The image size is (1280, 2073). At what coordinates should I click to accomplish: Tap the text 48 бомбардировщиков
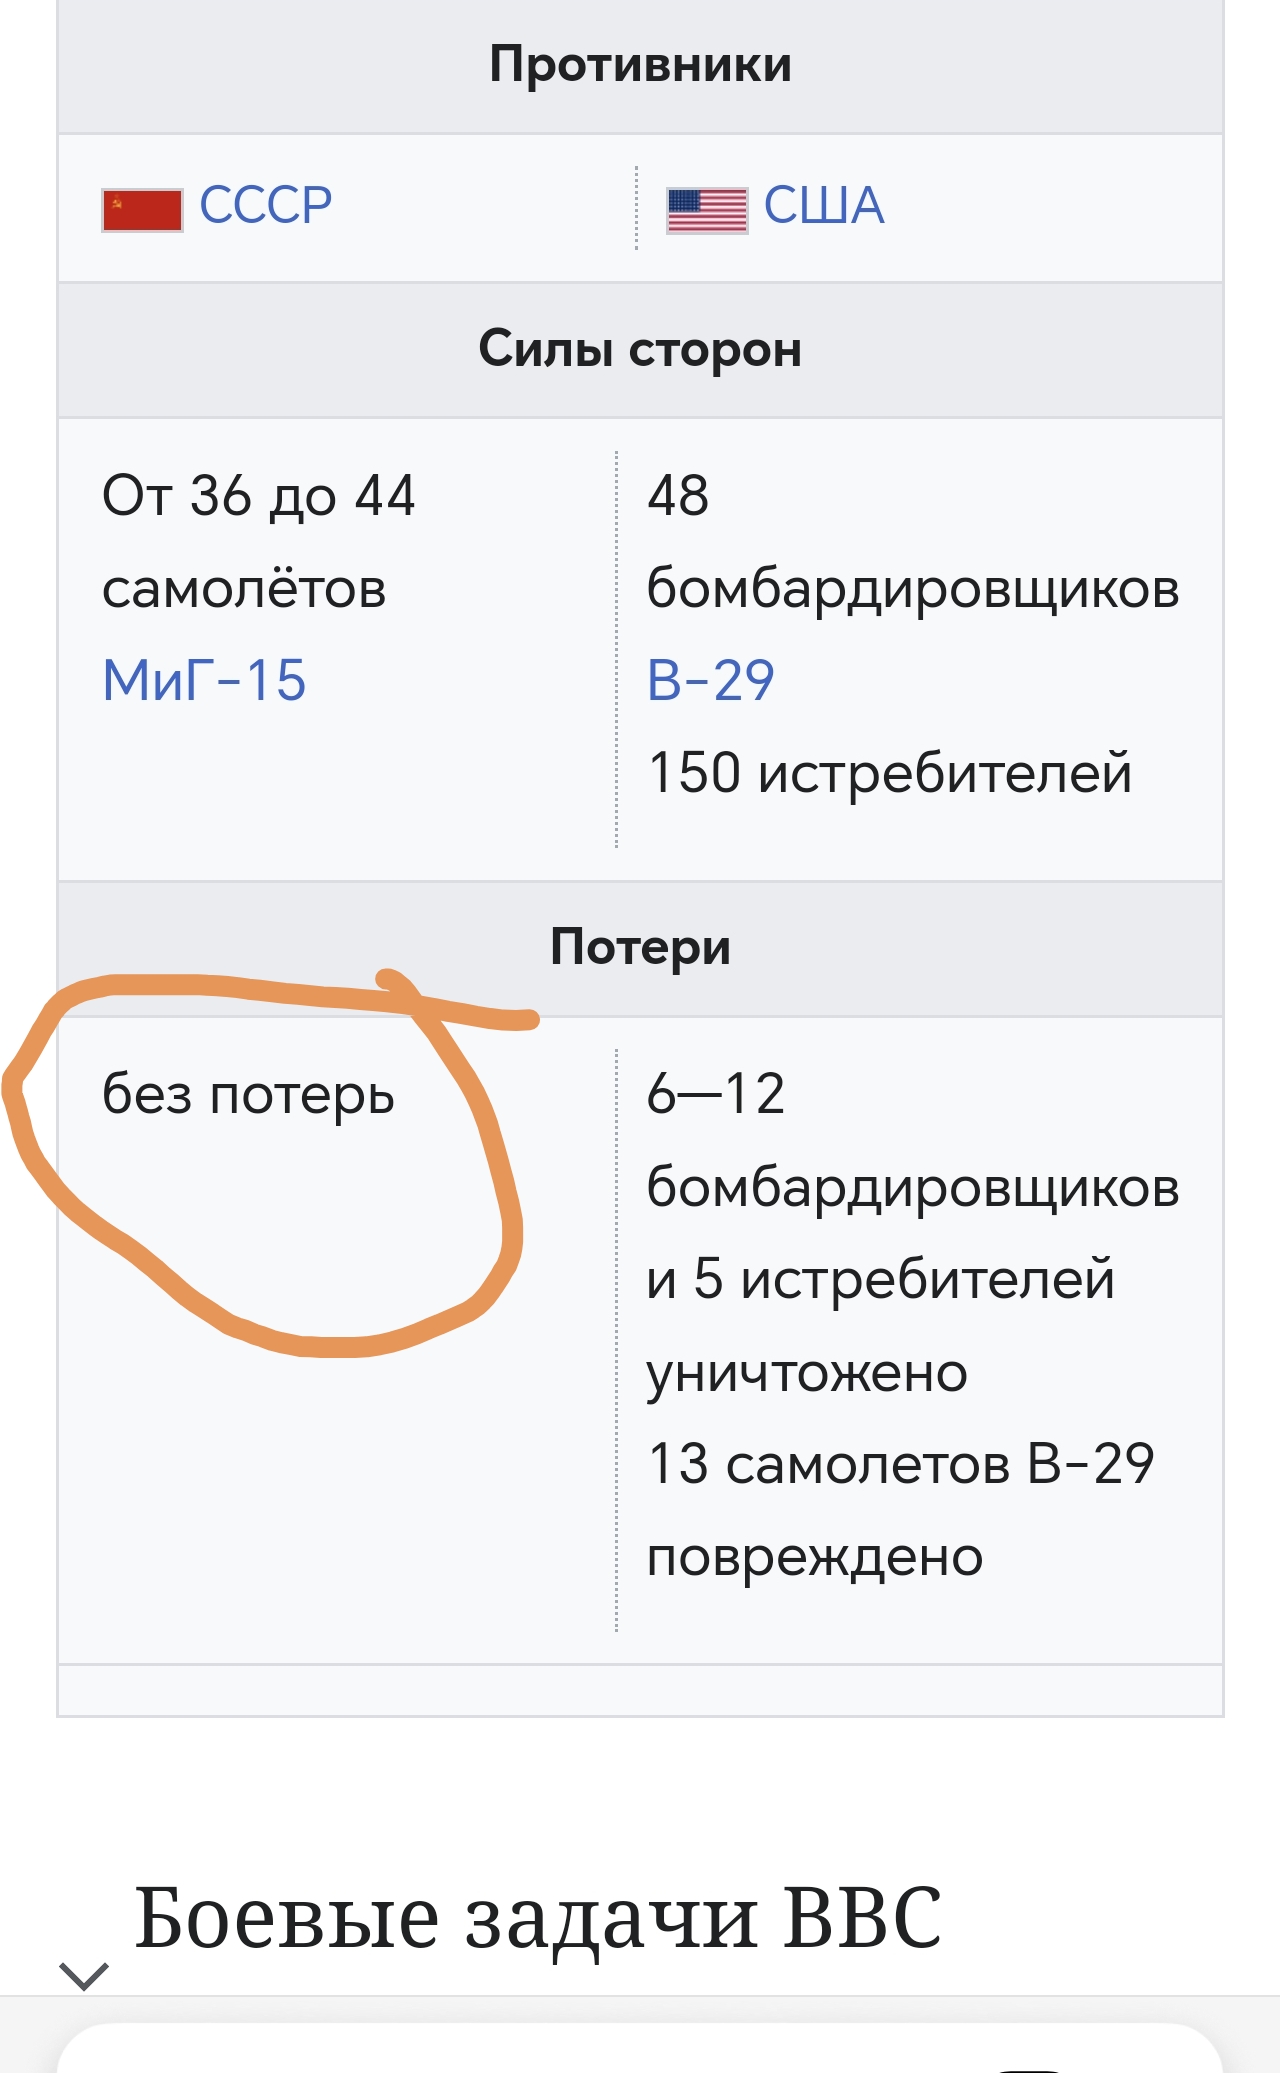[x=913, y=542]
